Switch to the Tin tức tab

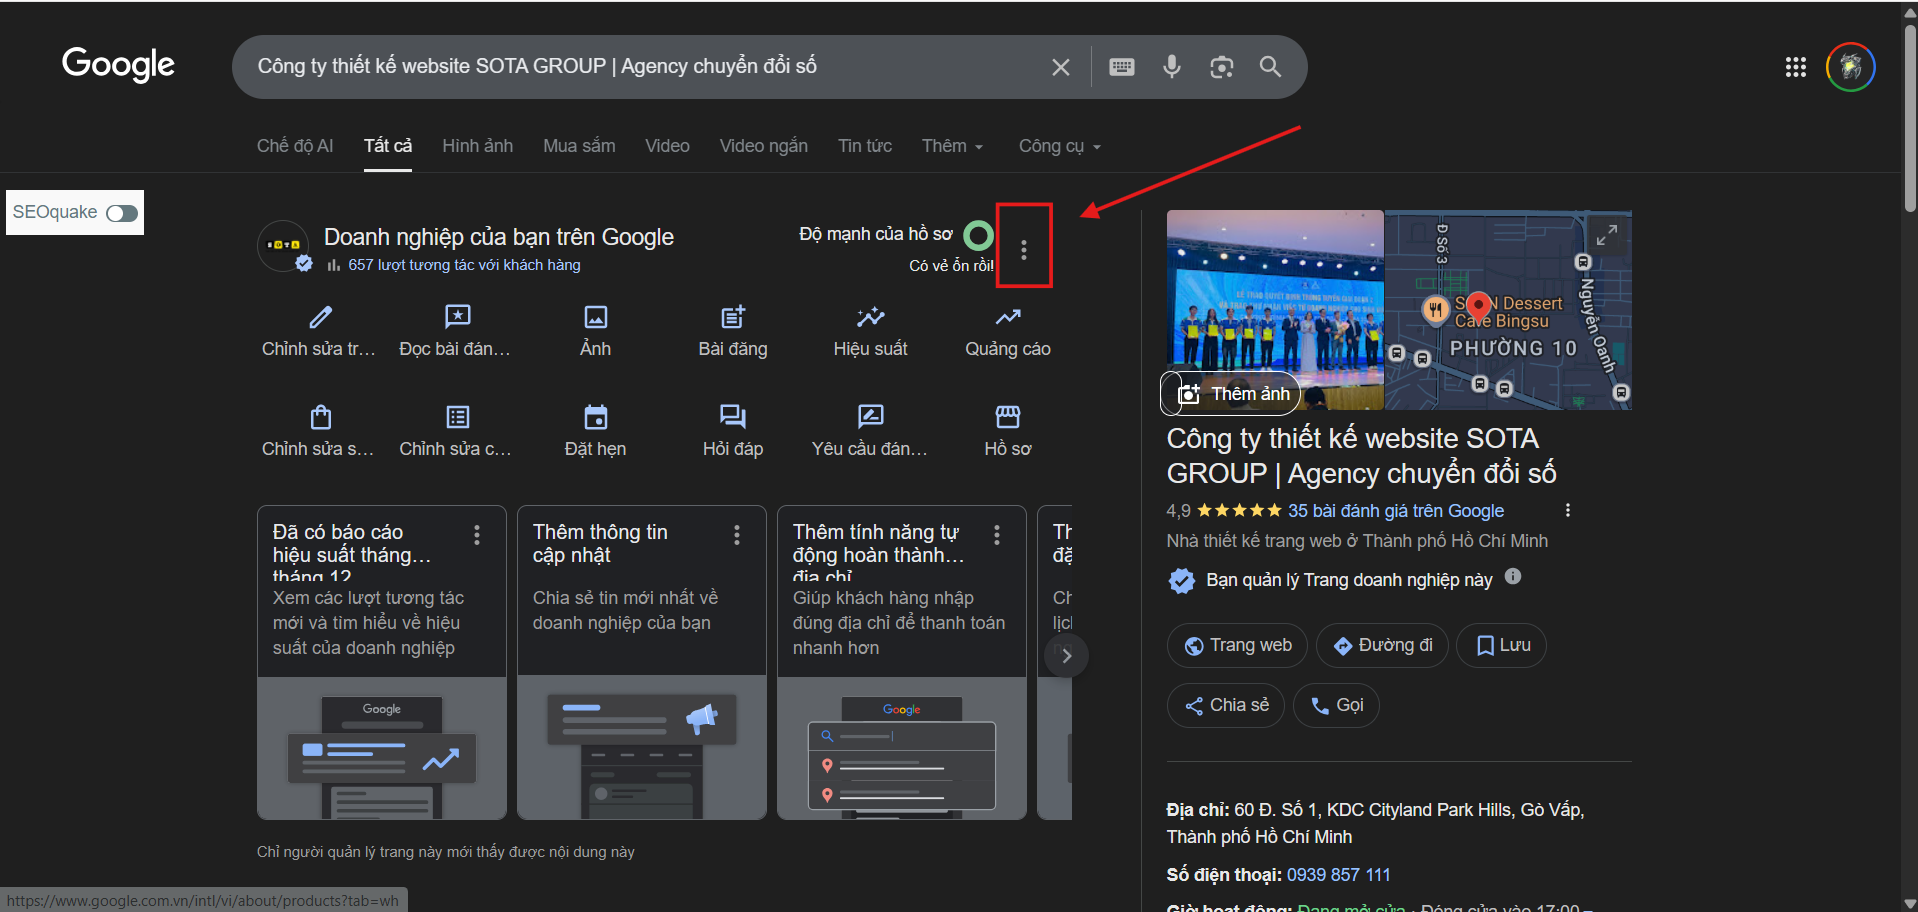(864, 146)
